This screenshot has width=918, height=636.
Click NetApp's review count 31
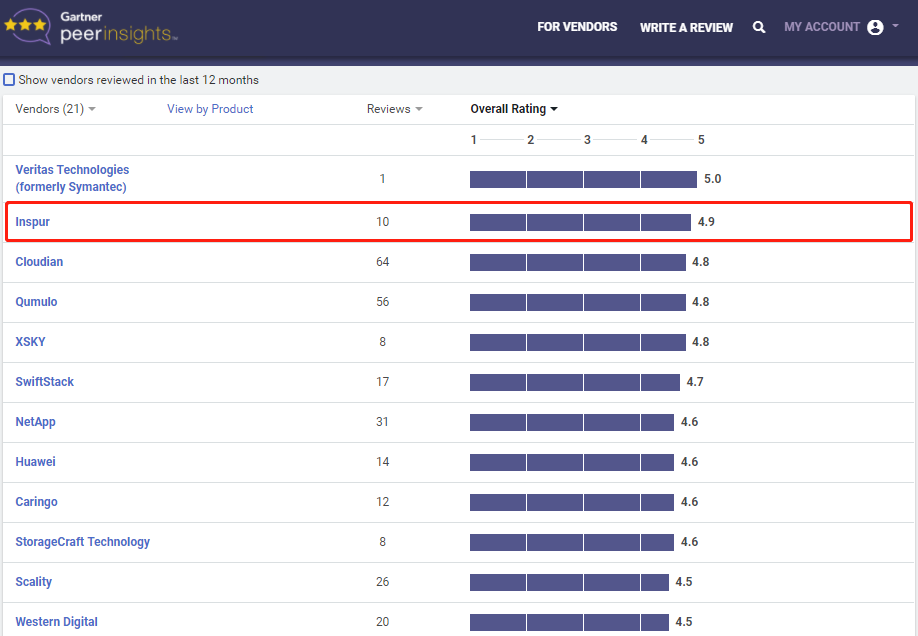coord(382,422)
